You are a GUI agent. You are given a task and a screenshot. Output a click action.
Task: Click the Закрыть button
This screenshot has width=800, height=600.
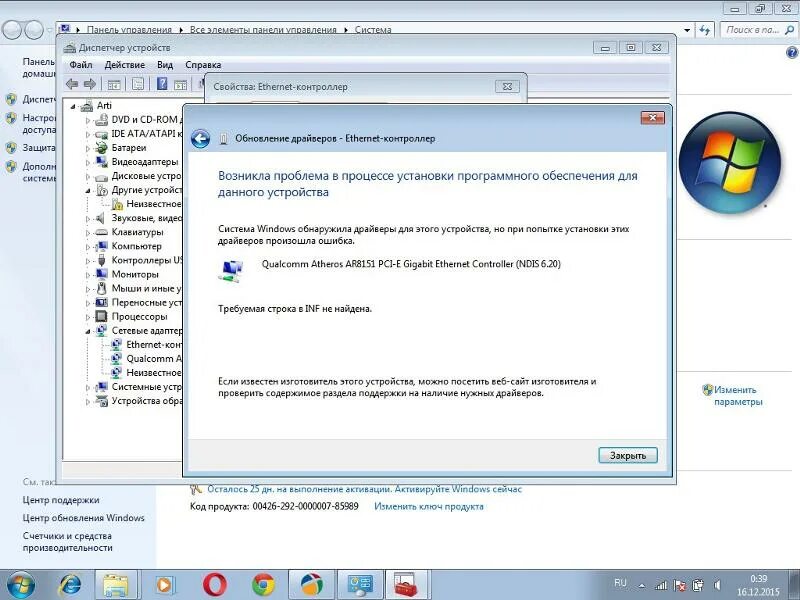click(x=628, y=456)
